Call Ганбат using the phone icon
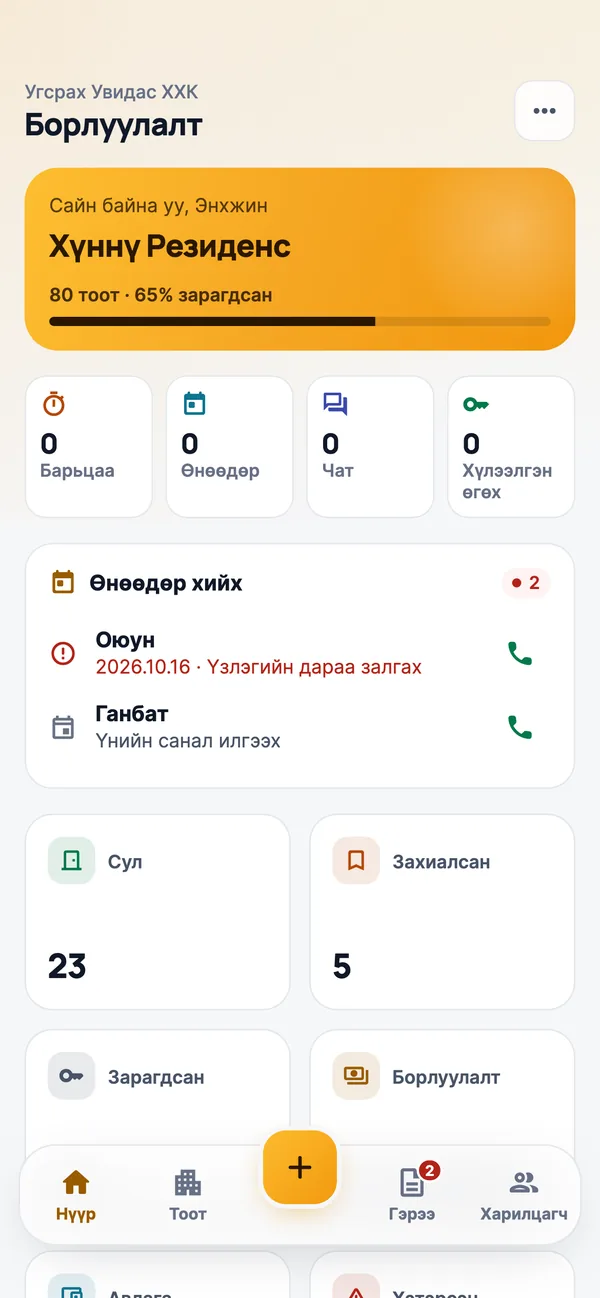 coord(520,727)
